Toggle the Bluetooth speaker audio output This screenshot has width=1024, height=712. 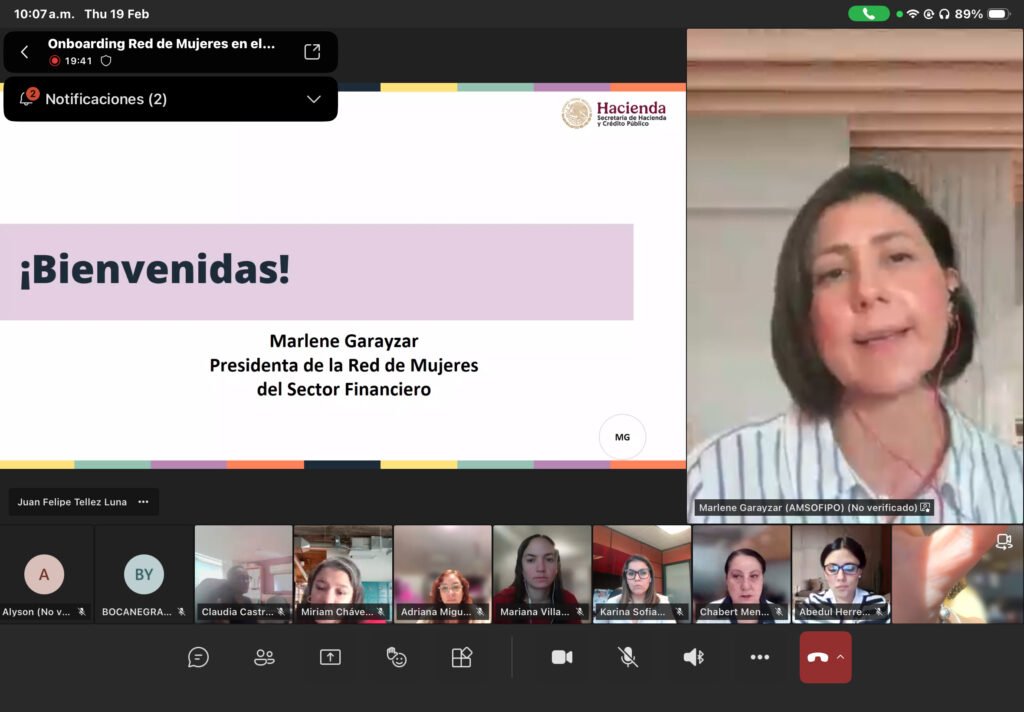point(693,657)
